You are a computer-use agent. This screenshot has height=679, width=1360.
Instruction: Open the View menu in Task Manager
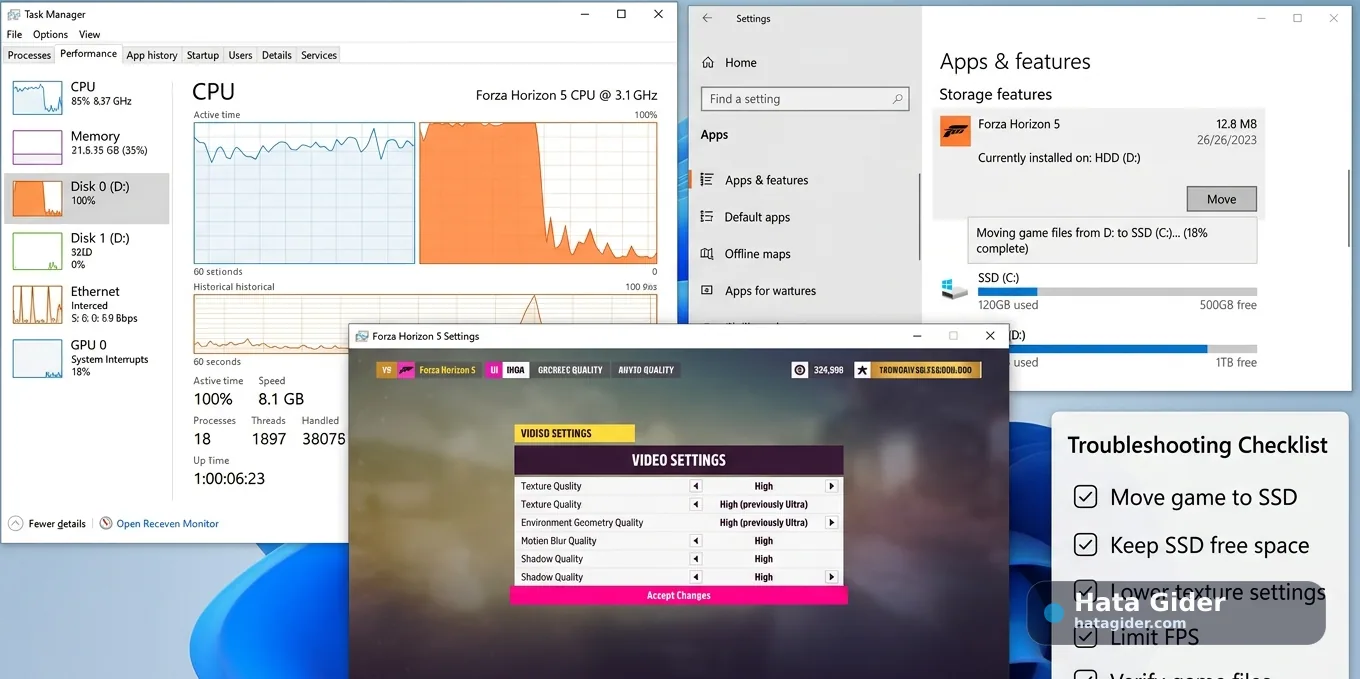(89, 34)
